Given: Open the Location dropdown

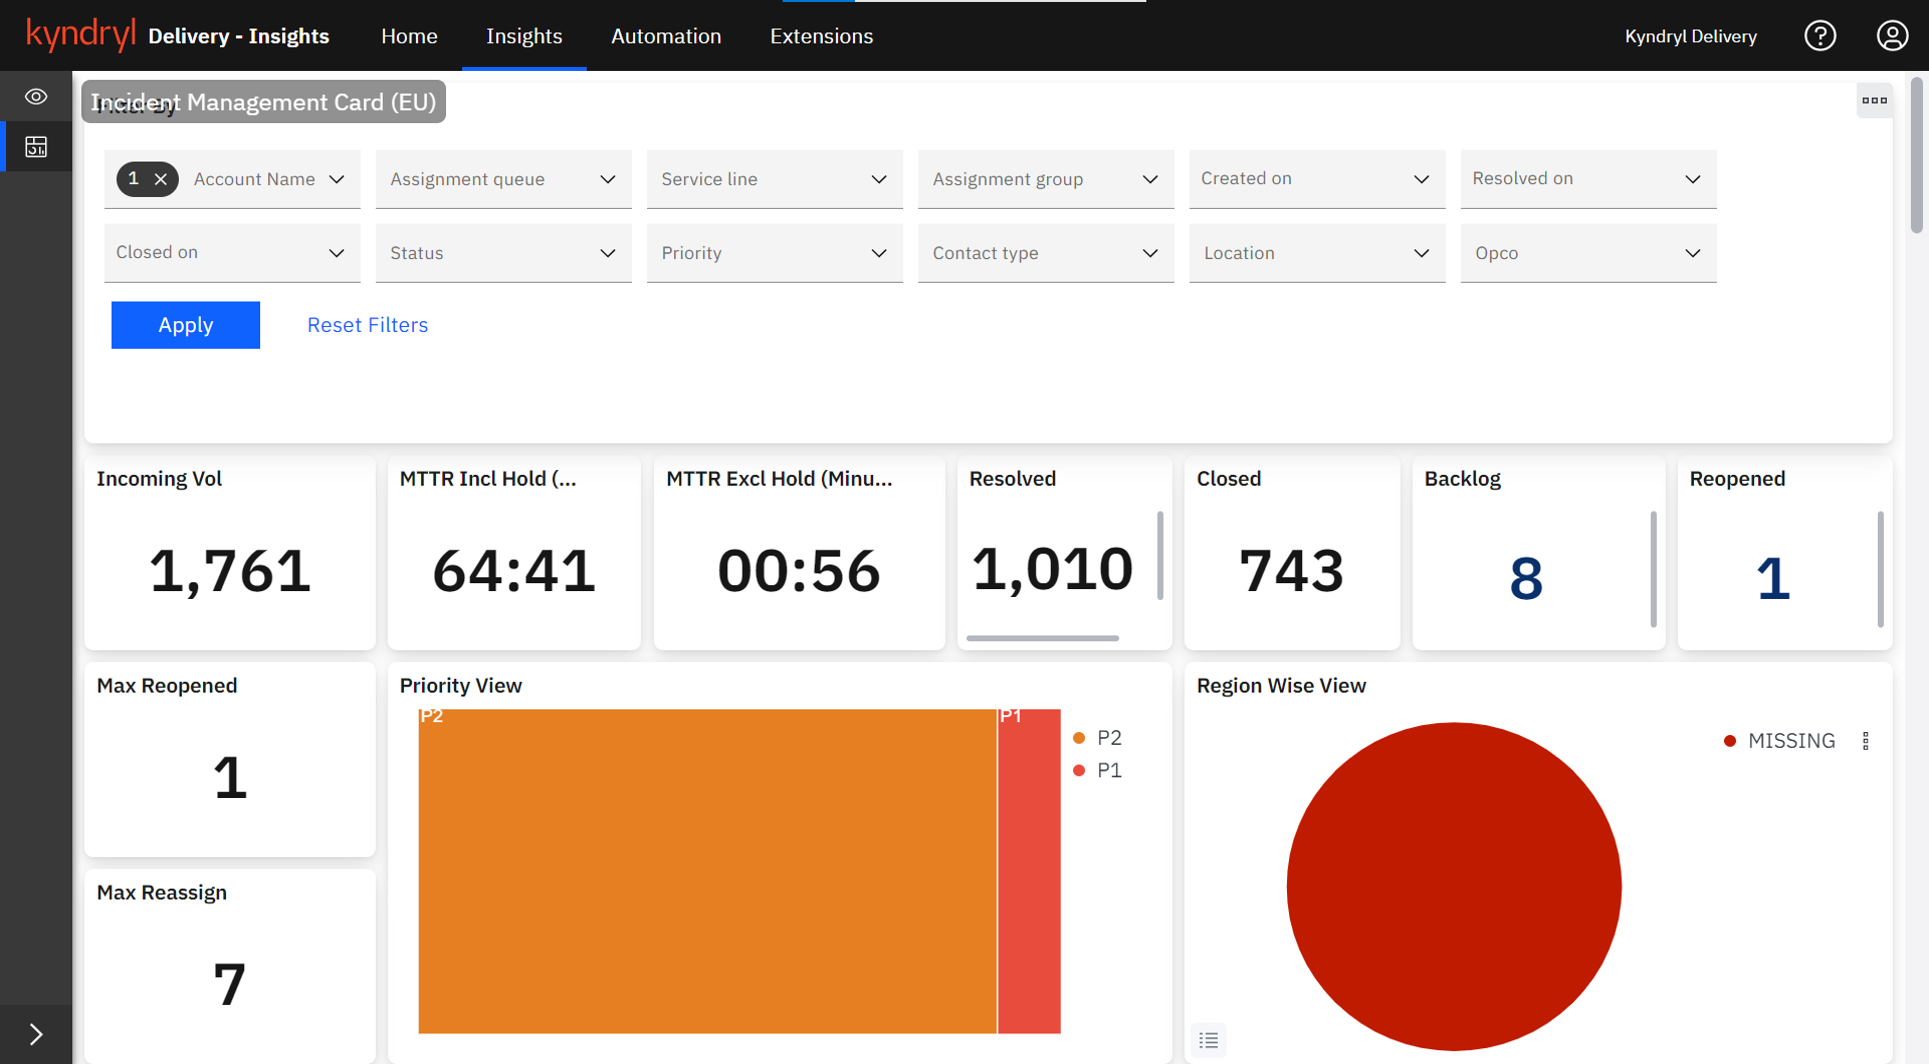Looking at the screenshot, I should pyautogui.click(x=1317, y=253).
